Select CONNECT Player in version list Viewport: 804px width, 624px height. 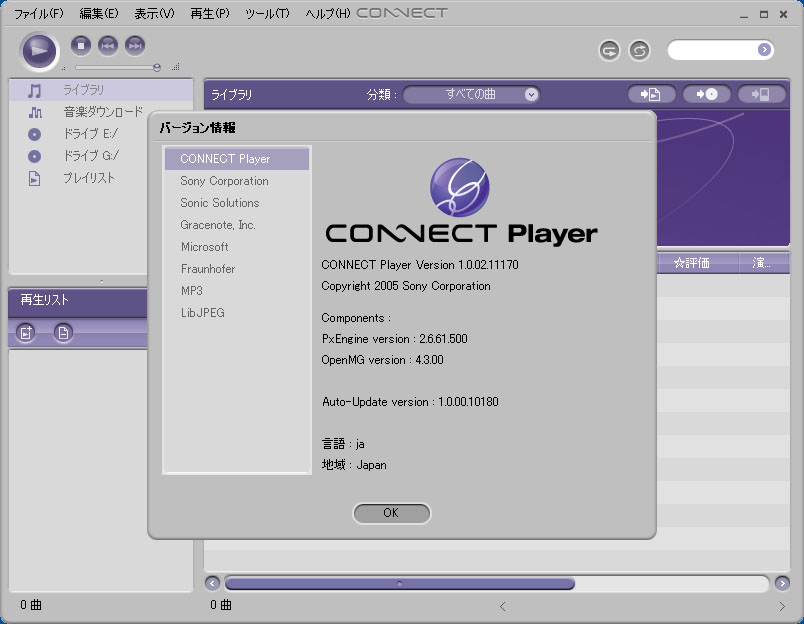click(237, 159)
